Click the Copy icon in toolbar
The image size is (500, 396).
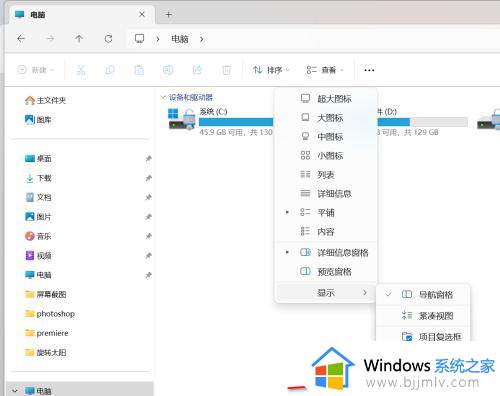click(110, 70)
